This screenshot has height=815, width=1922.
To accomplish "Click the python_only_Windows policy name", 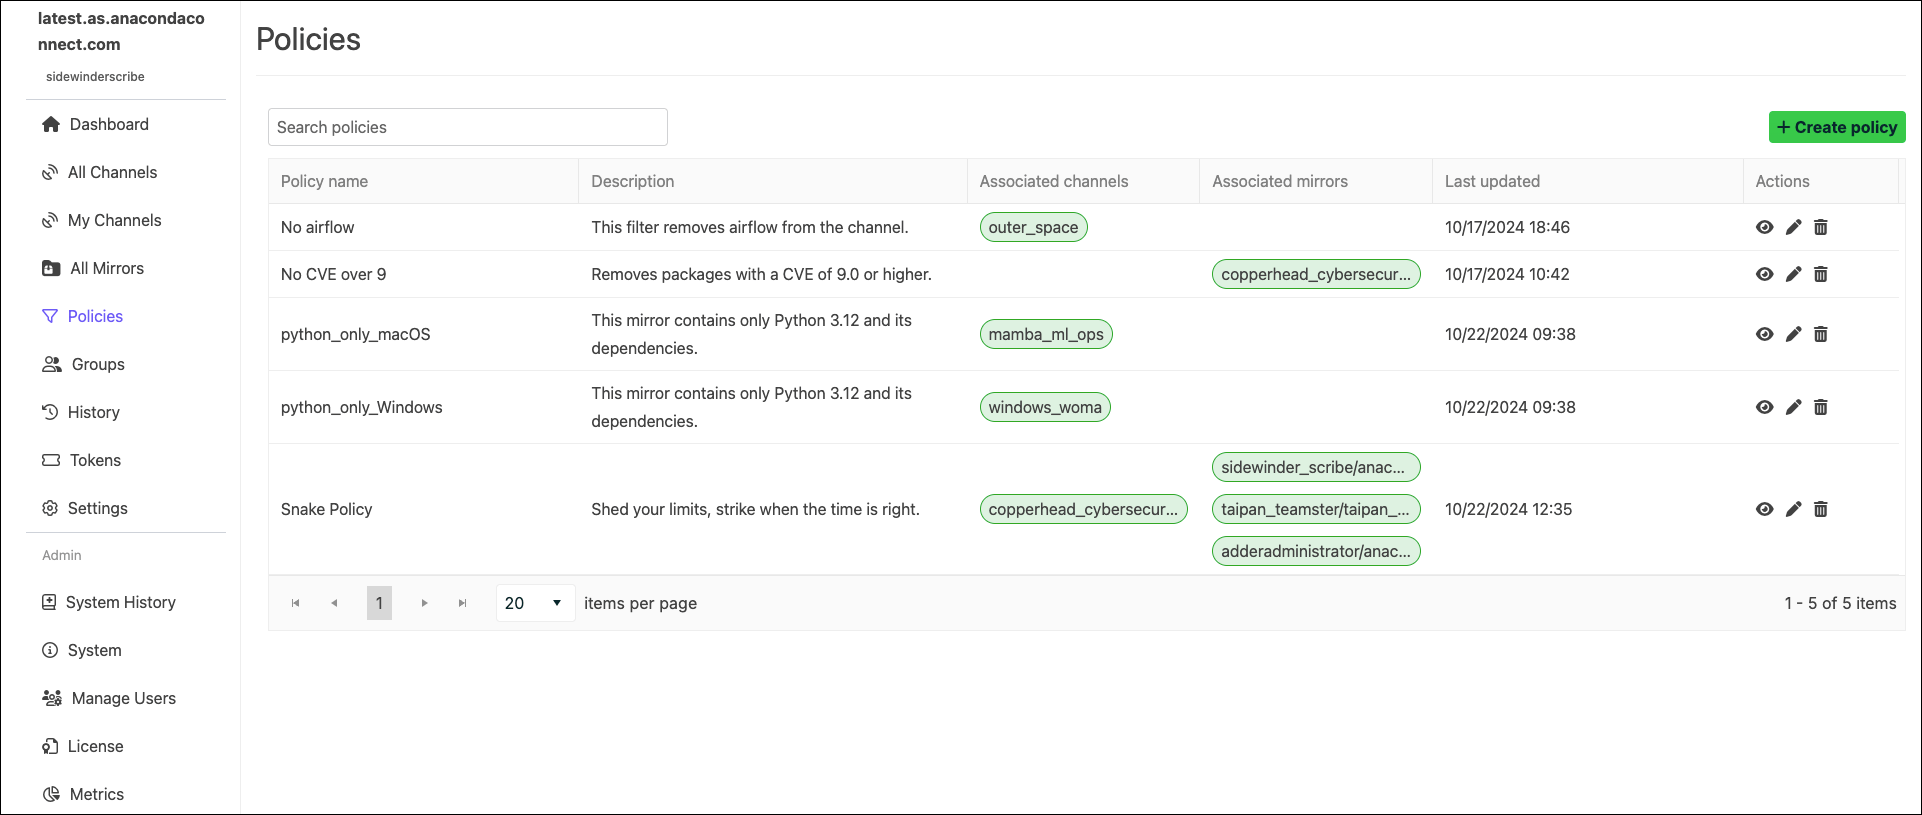I will [362, 407].
